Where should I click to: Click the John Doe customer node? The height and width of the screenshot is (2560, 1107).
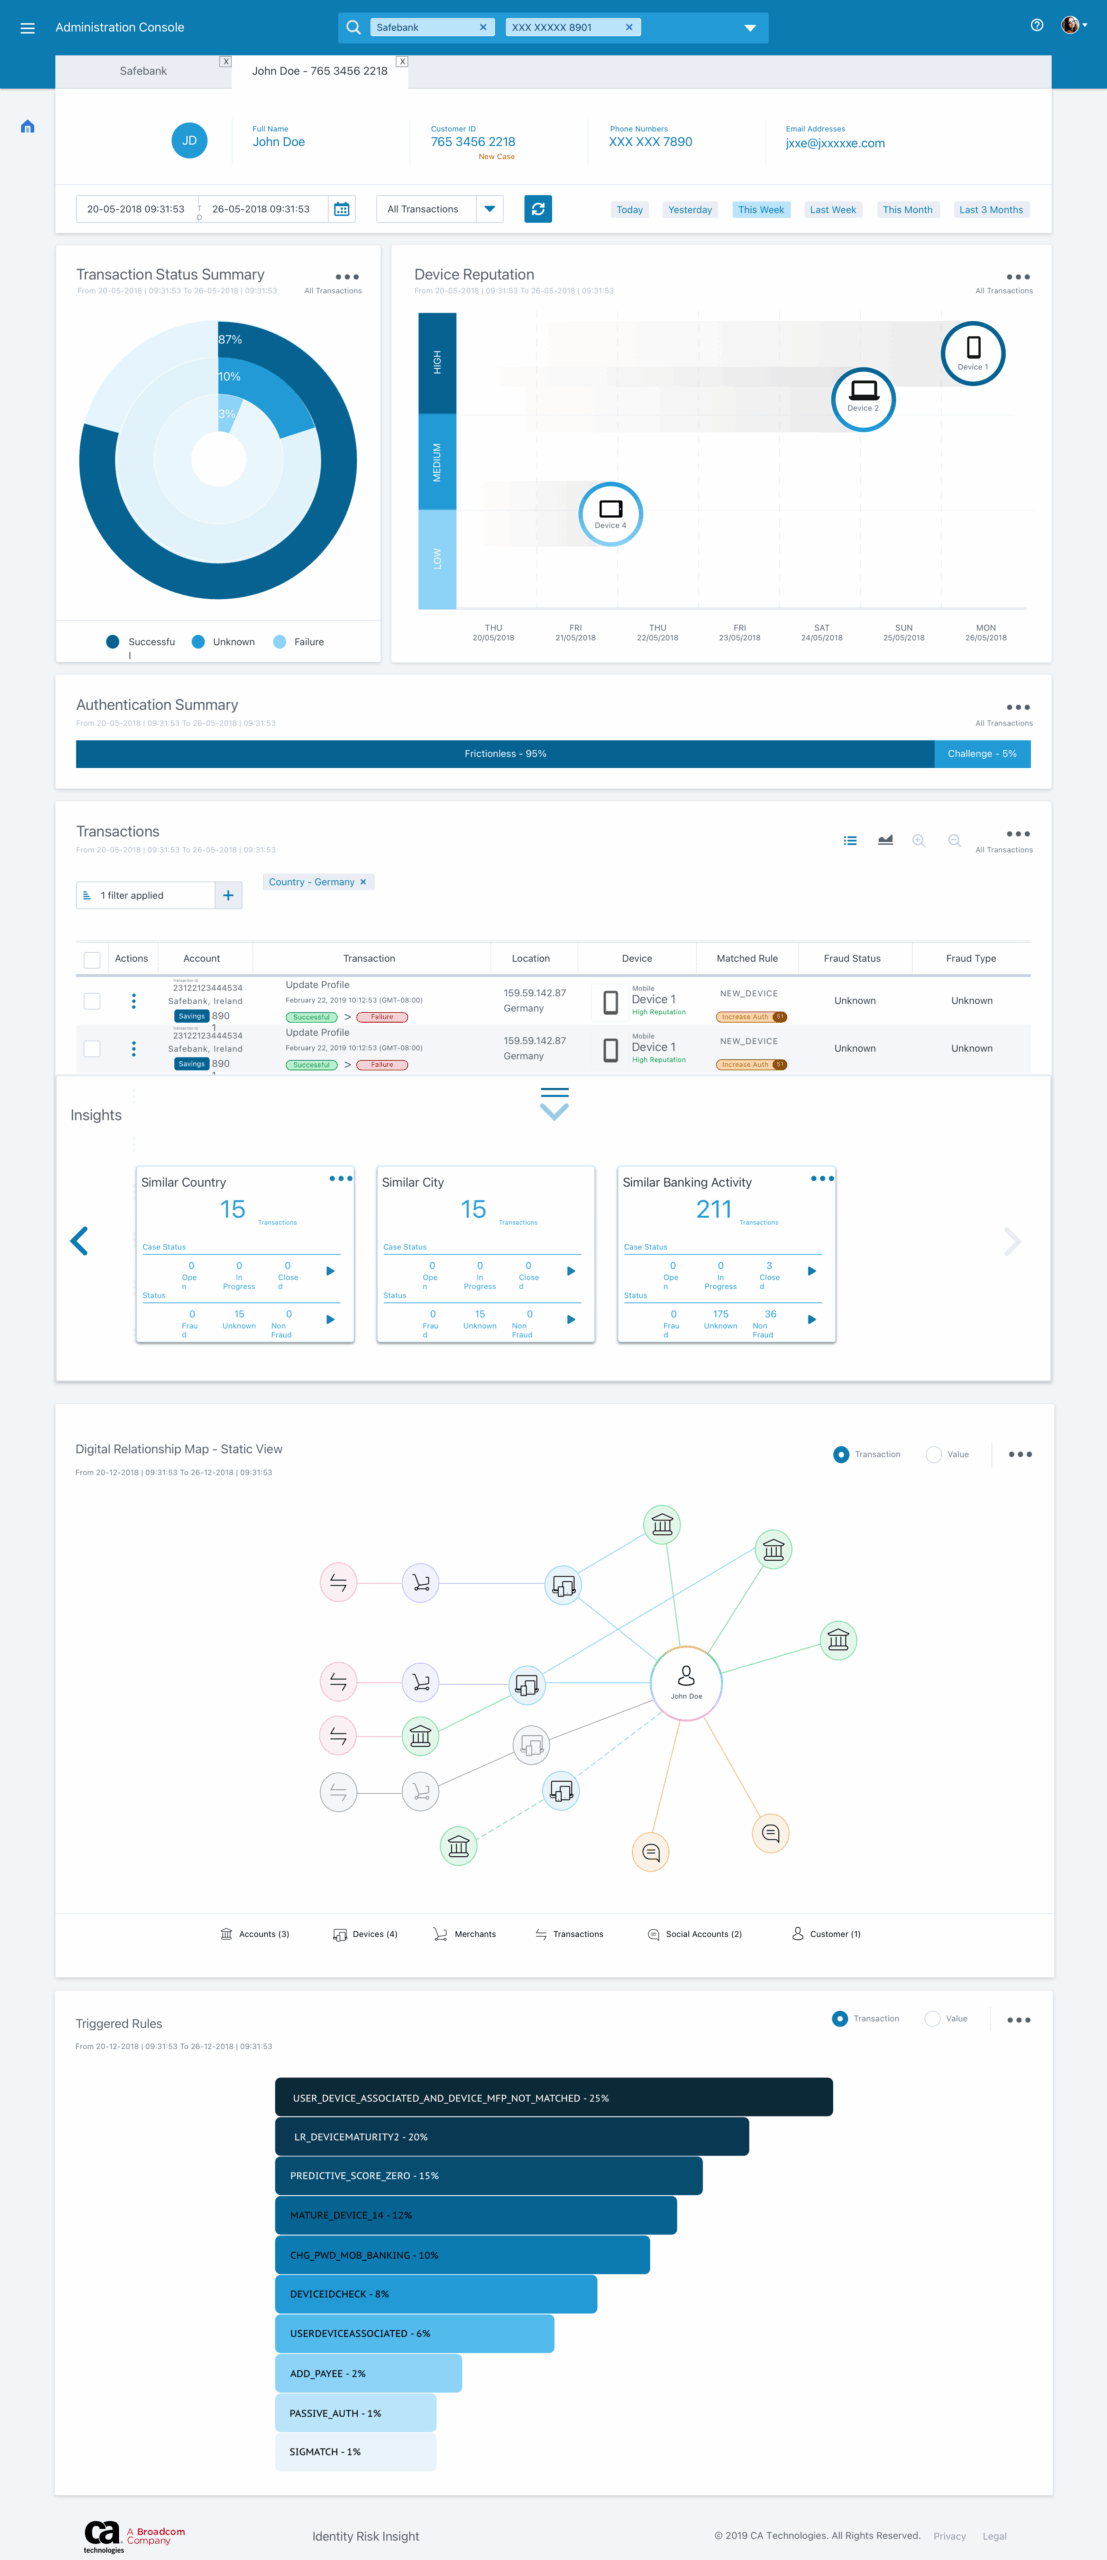point(686,1683)
